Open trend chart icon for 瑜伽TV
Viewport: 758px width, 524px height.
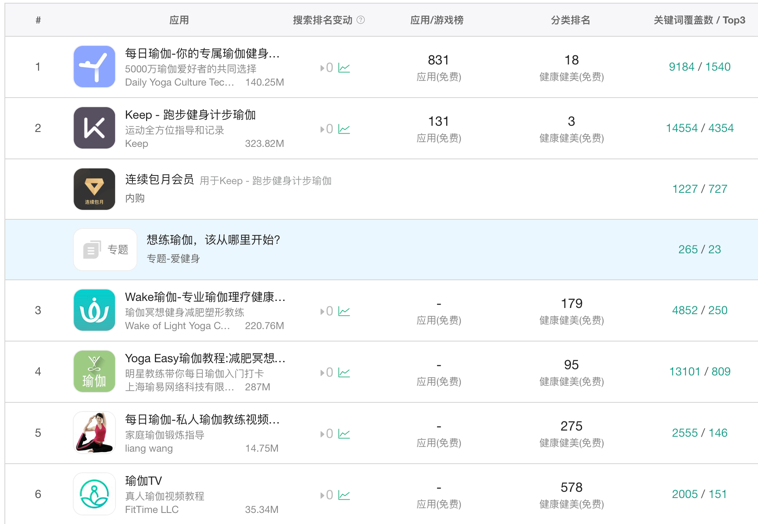(x=344, y=495)
